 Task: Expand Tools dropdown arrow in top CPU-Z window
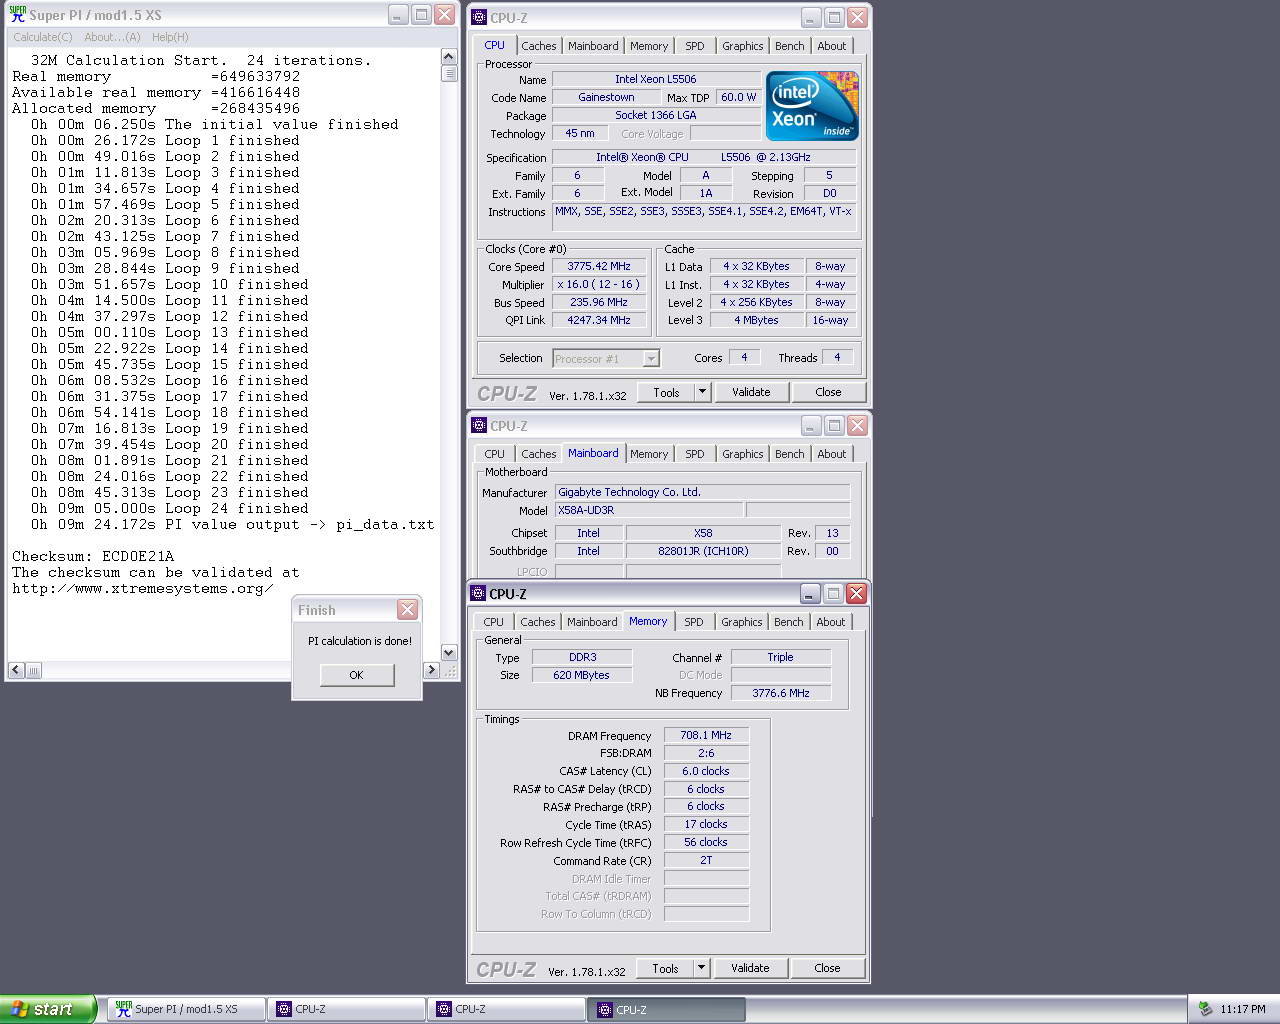click(703, 392)
